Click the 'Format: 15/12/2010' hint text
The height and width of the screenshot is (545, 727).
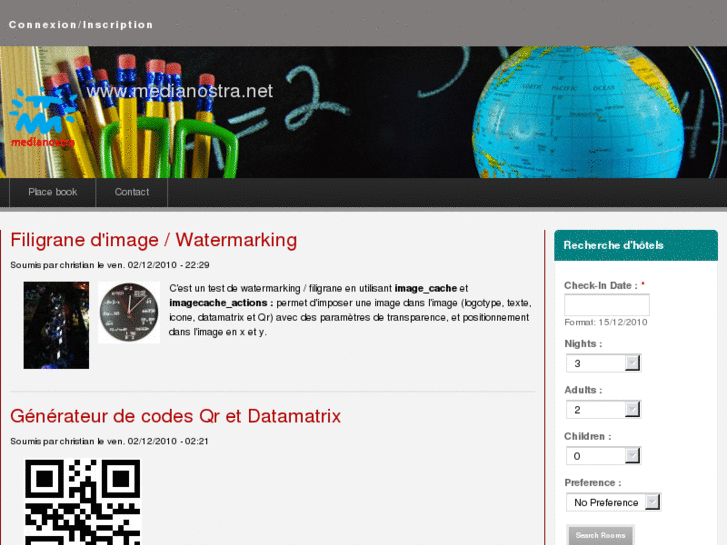coord(606,322)
